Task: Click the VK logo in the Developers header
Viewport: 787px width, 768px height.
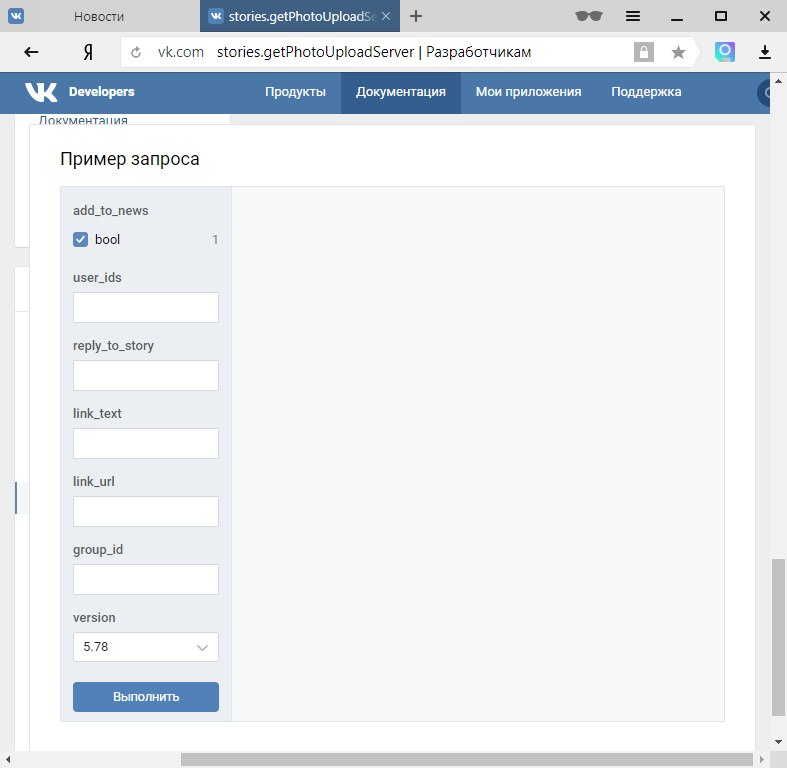Action: 41,92
